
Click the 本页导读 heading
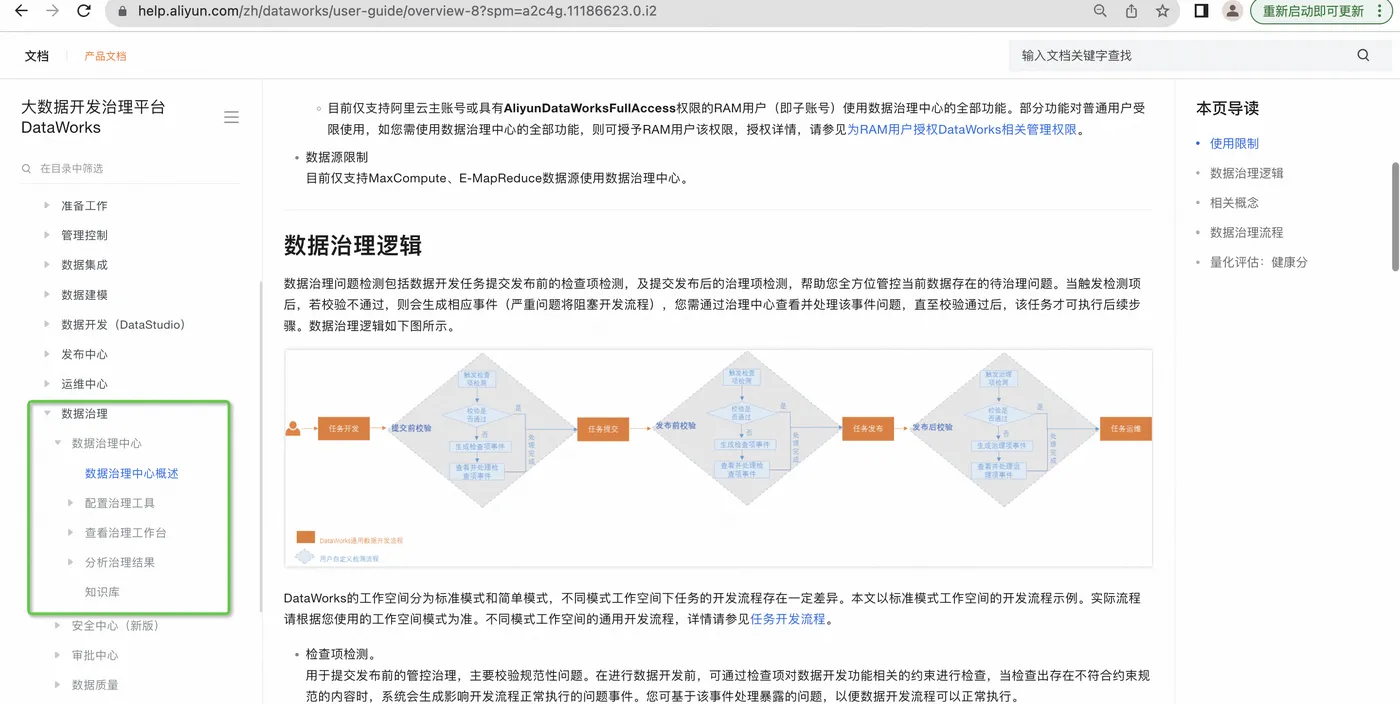pyautogui.click(x=1227, y=108)
